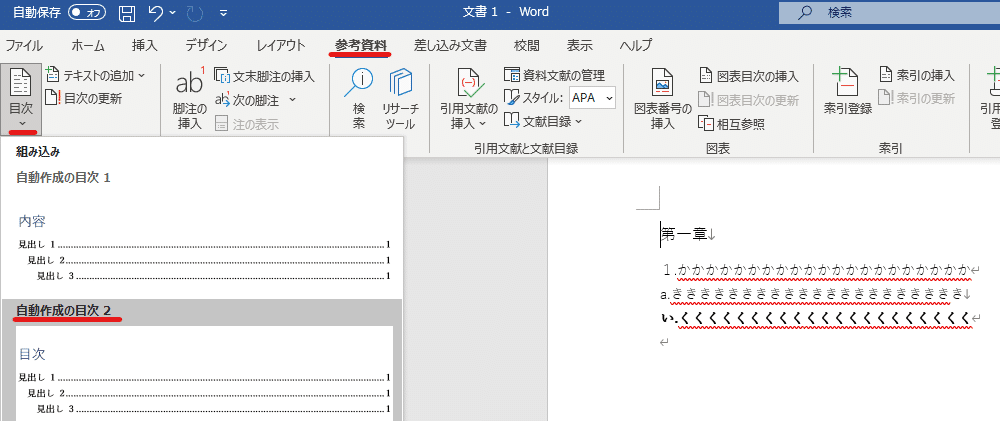Click the 第一章 heading text in document
This screenshot has width=1000, height=421.
point(682,235)
